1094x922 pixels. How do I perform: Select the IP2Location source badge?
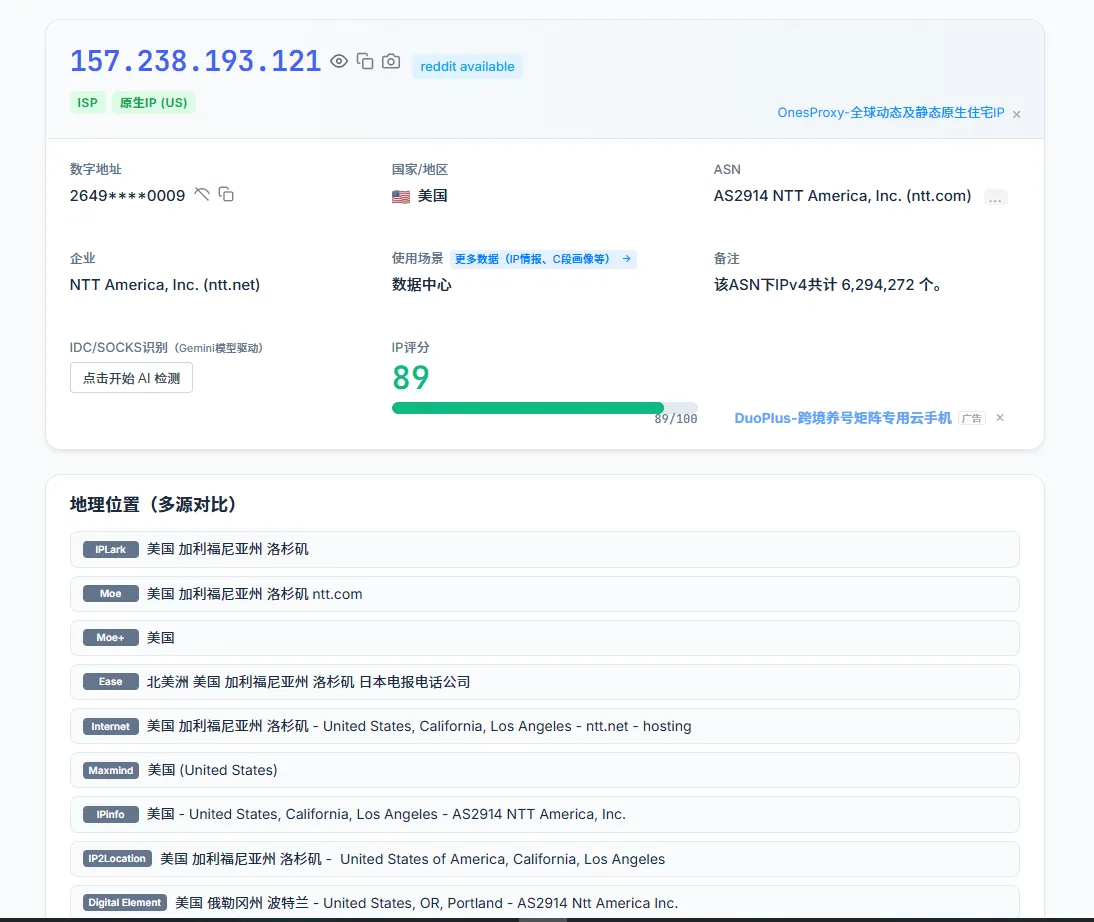[x=117, y=858]
